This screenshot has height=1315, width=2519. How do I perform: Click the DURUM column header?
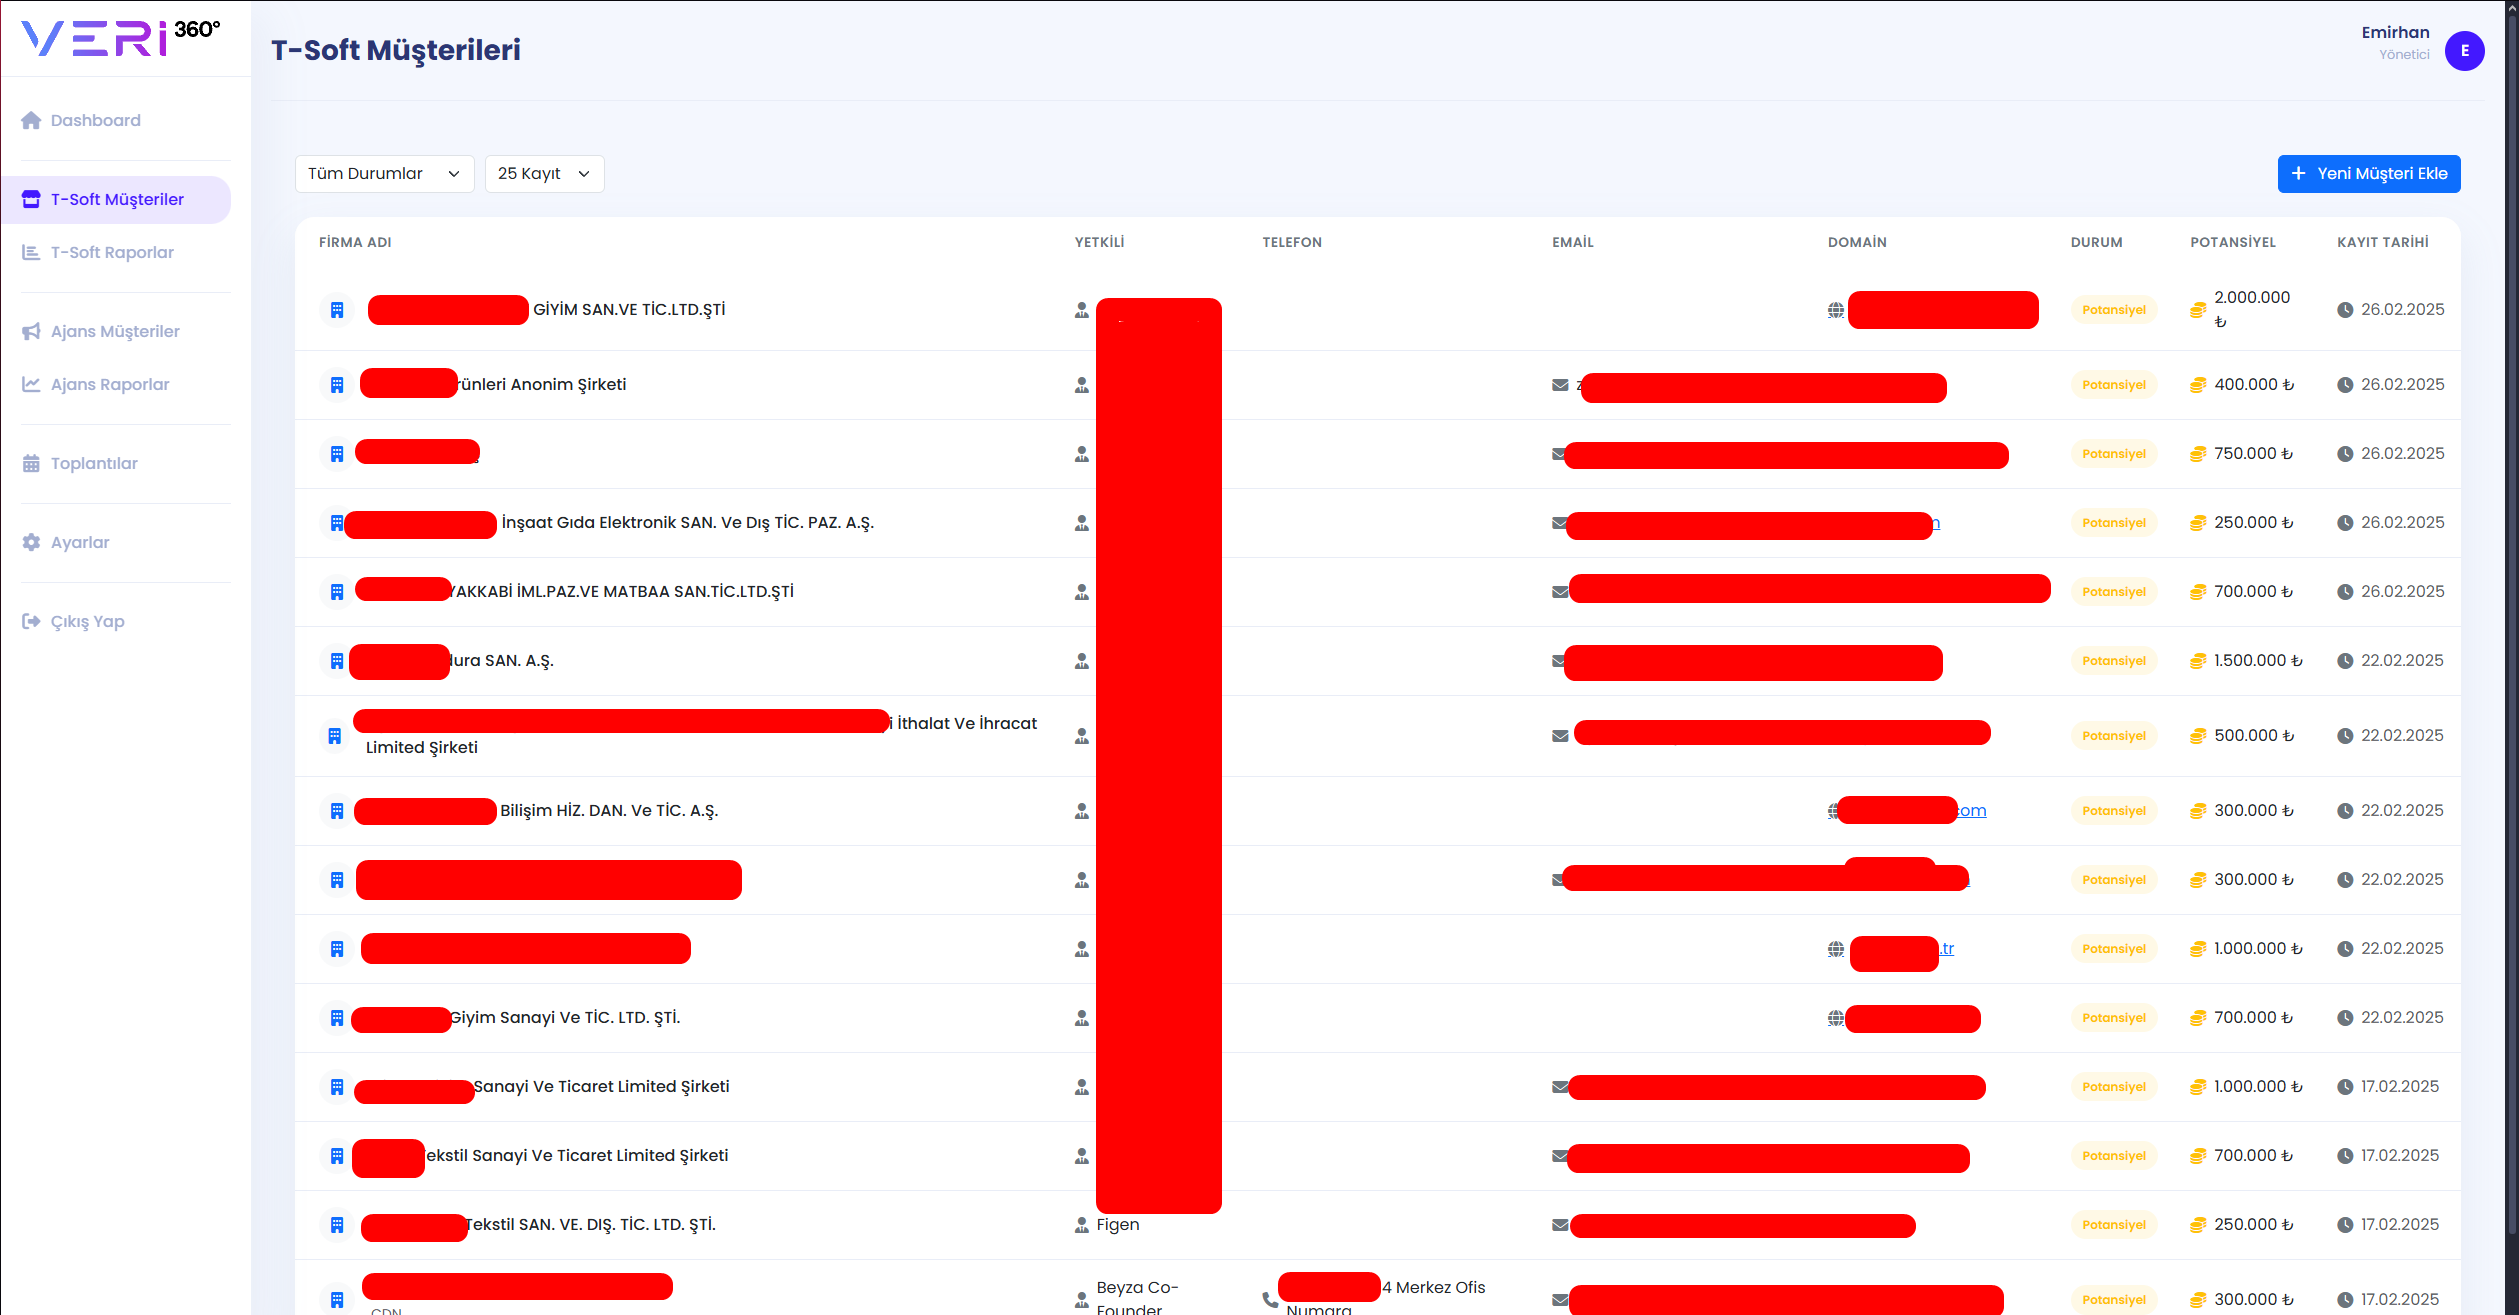coord(2097,242)
